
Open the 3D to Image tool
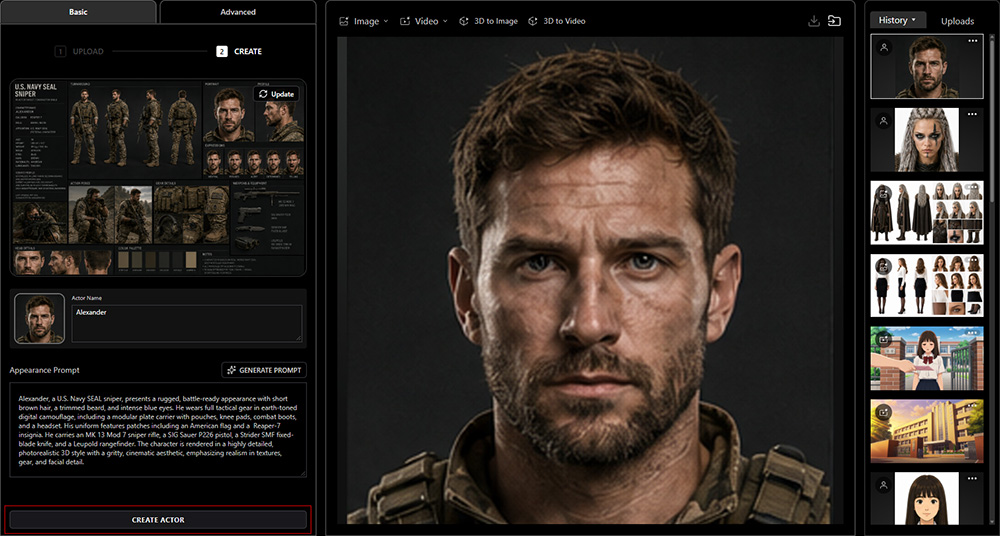488,21
